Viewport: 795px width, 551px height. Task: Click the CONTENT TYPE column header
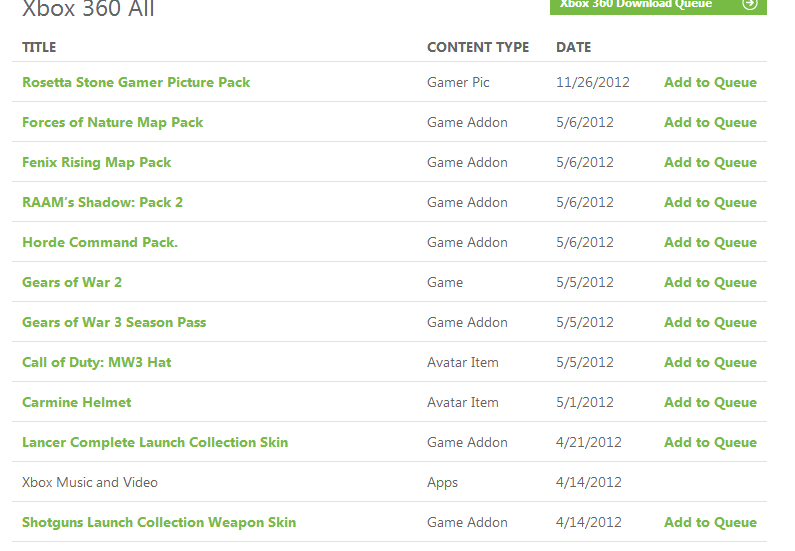478,47
